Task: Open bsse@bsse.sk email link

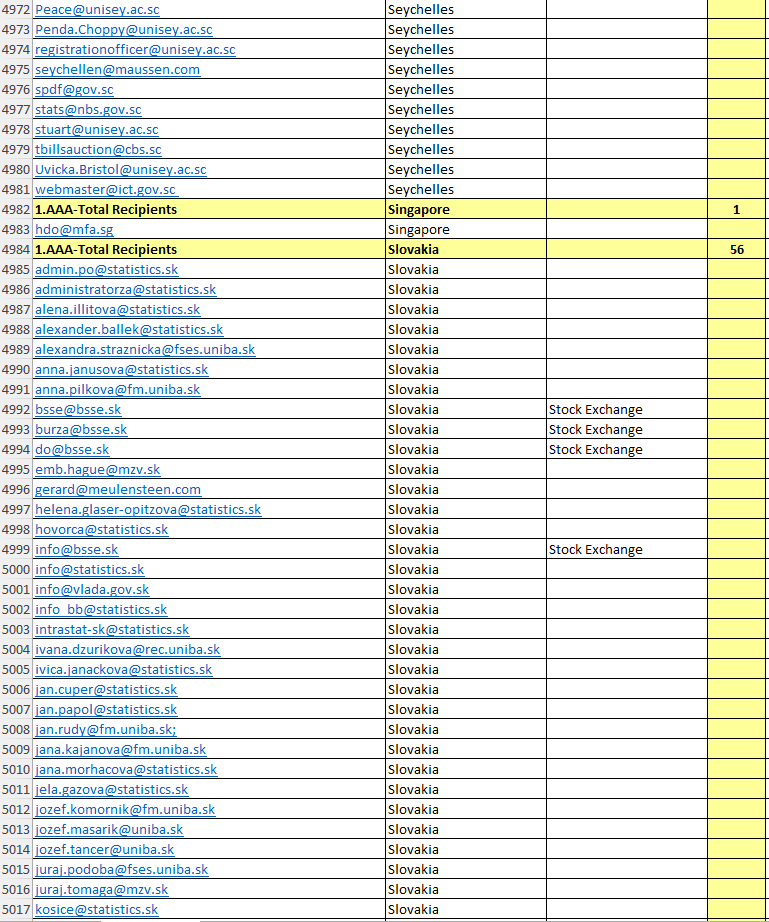Action: pos(78,409)
